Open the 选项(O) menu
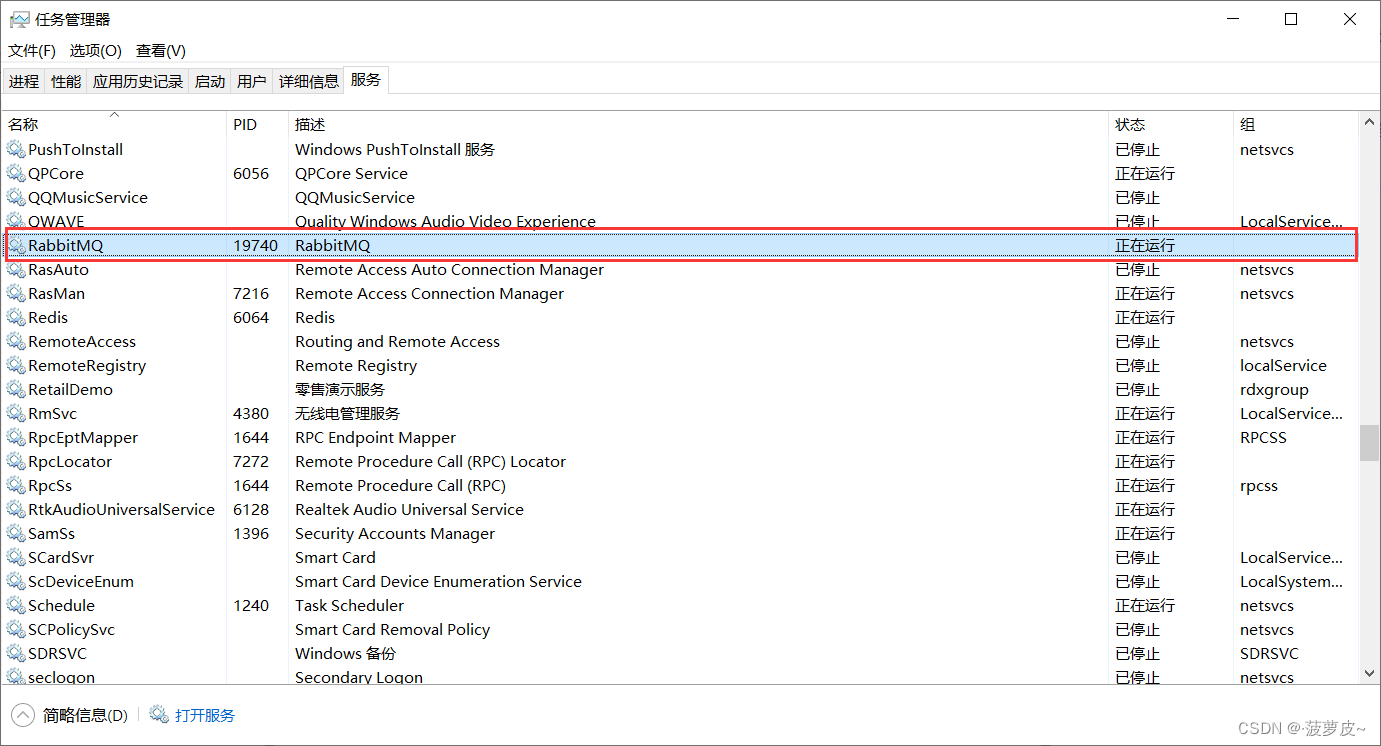The height and width of the screenshot is (746, 1381). pyautogui.click(x=95, y=50)
